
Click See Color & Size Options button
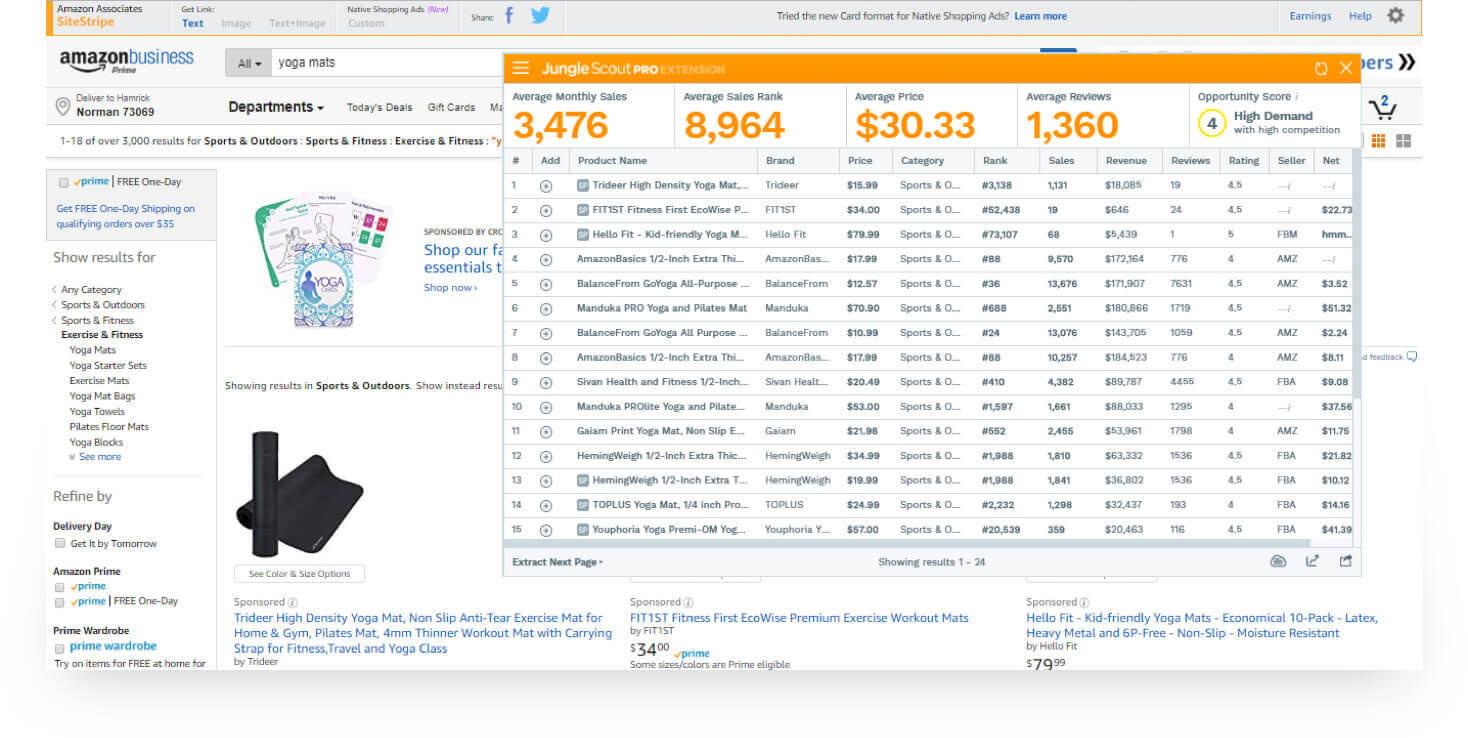tap(299, 574)
